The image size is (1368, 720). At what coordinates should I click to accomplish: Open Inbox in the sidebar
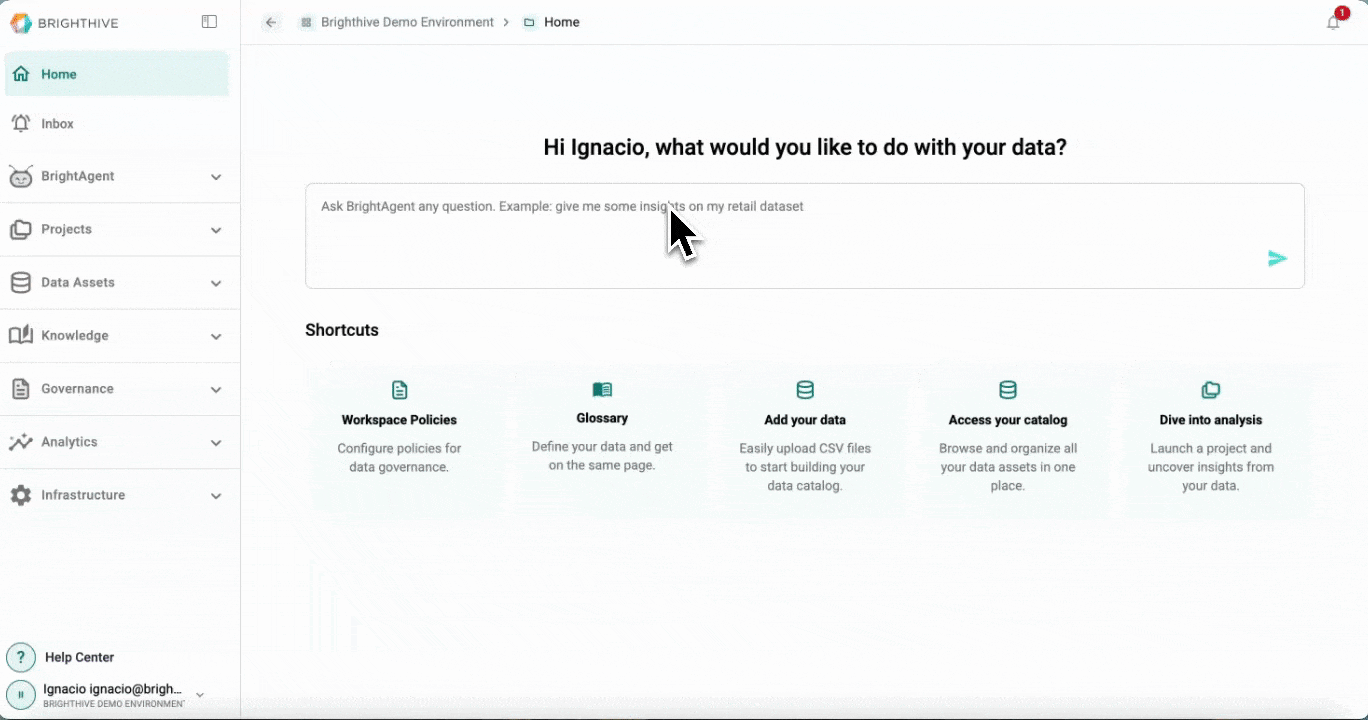pyautogui.click(x=117, y=123)
